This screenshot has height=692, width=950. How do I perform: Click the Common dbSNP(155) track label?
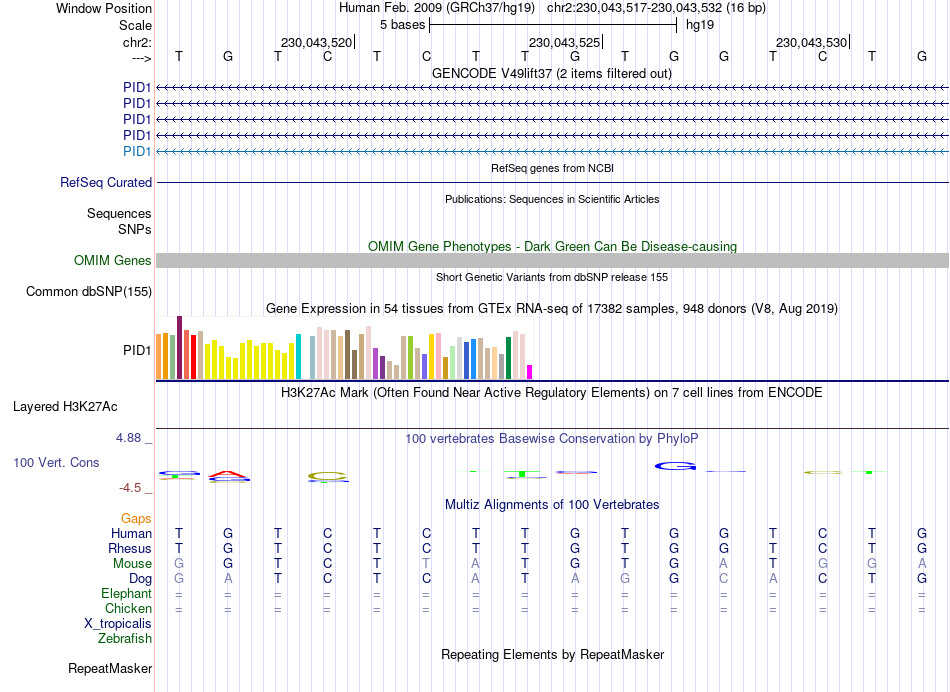coord(89,291)
